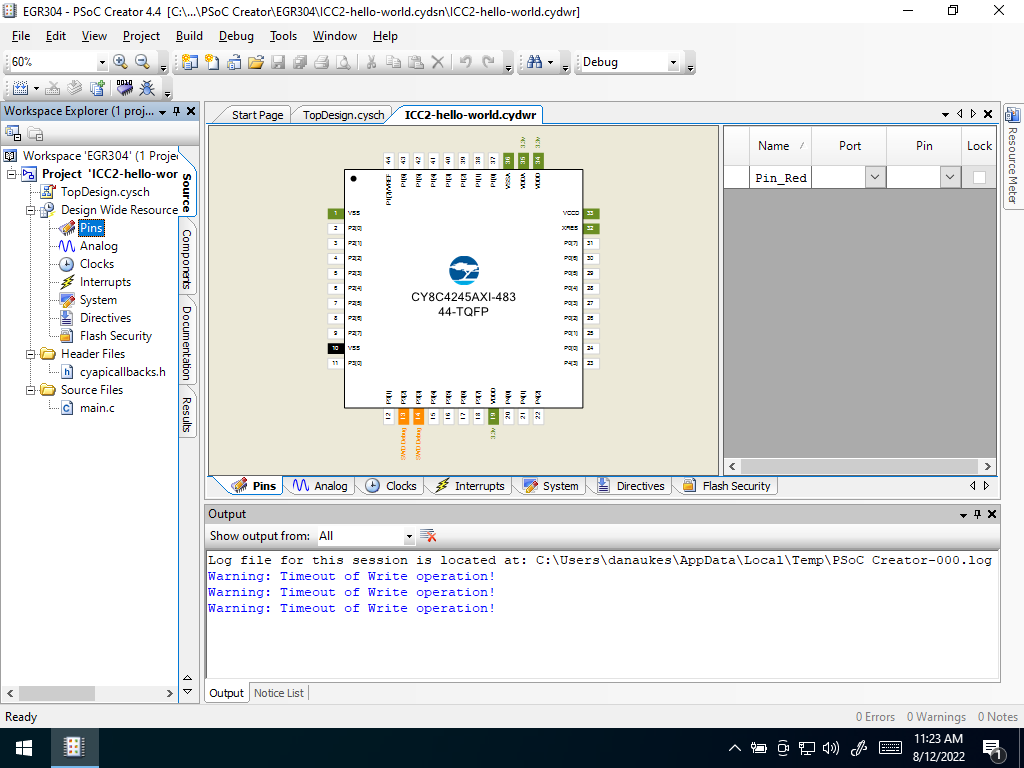Click the Print Preview toolbar icon
Viewport: 1024px width, 768px height.
click(x=343, y=62)
